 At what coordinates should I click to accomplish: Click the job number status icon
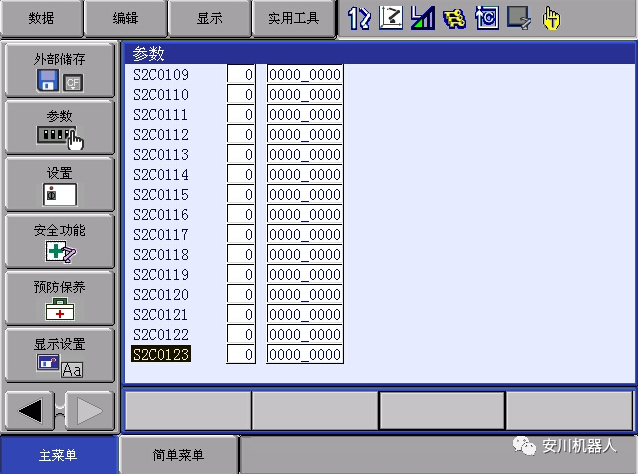(359, 18)
